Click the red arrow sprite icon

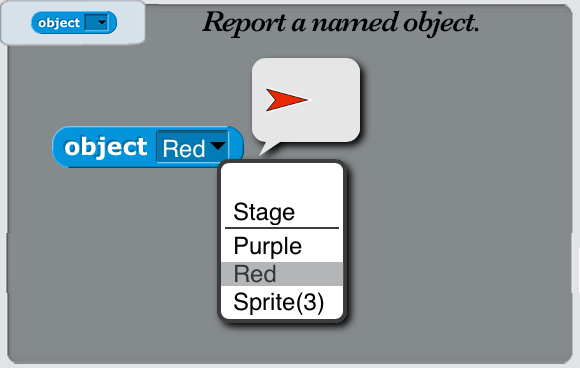coord(286,100)
